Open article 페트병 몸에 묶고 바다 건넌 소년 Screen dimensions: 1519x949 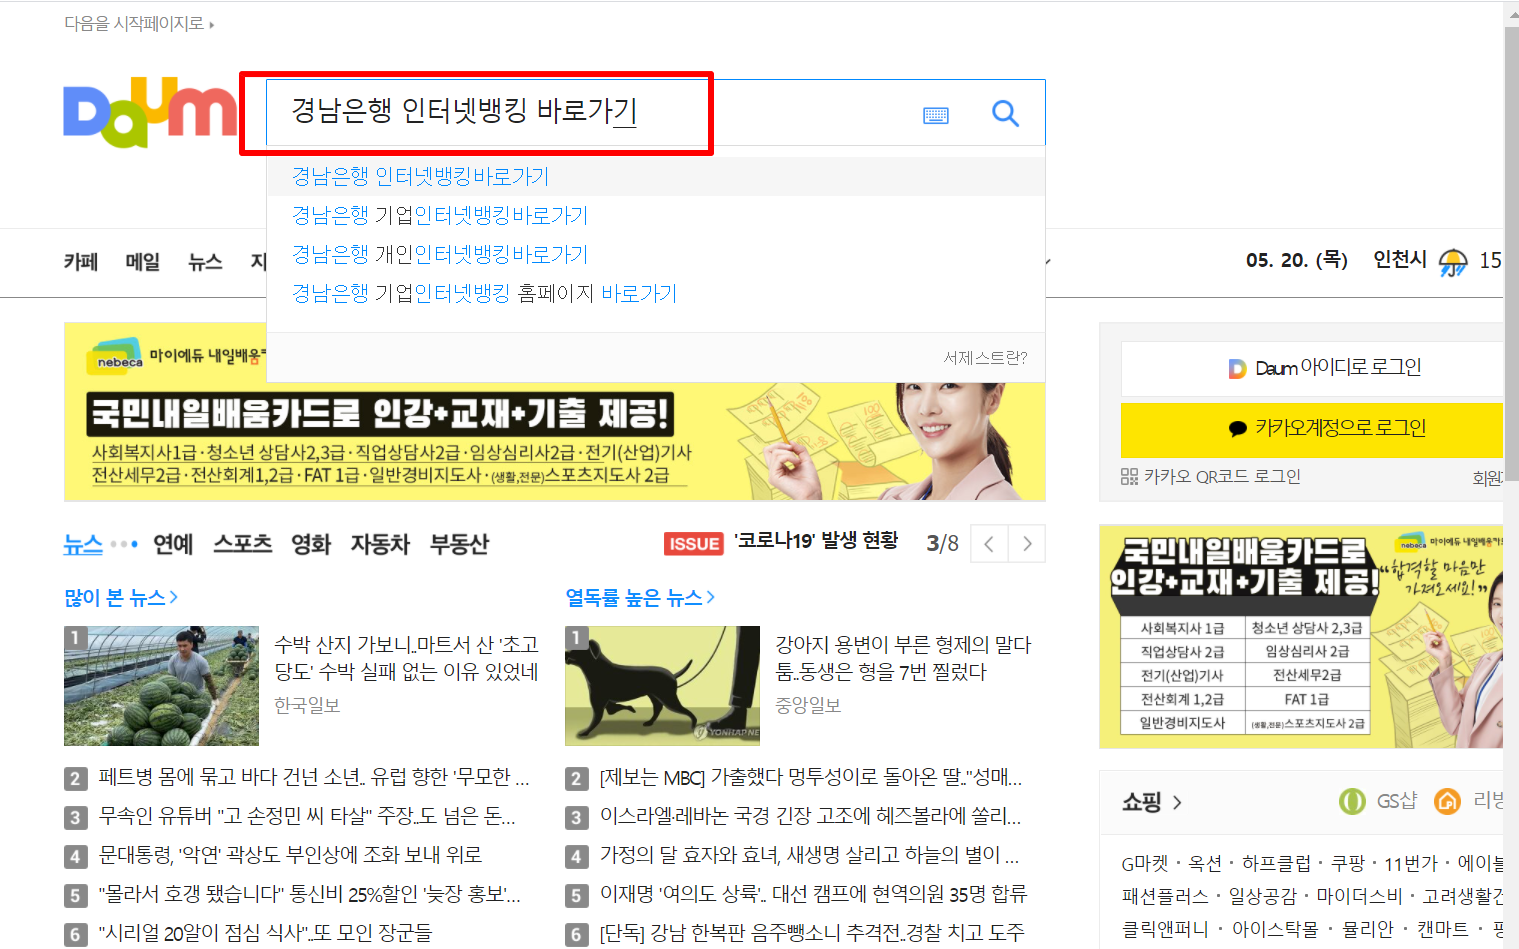tap(314, 777)
